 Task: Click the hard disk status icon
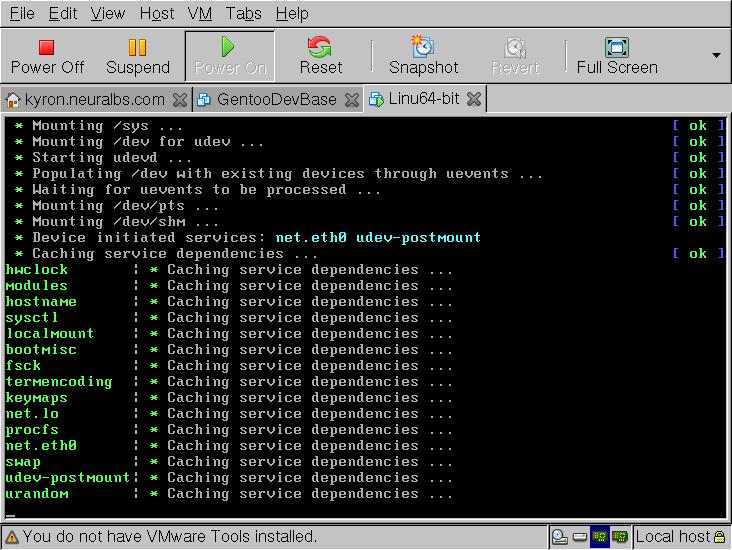(x=579, y=537)
